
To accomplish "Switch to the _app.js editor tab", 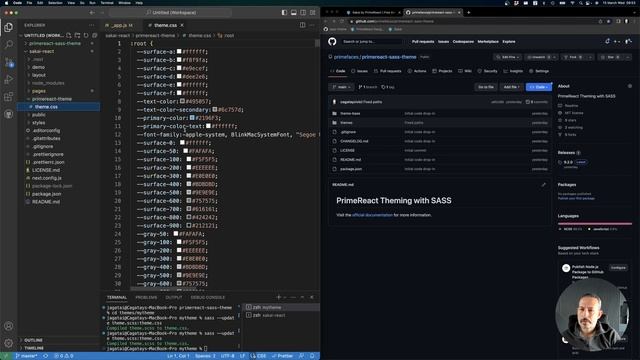I will coord(121,25).
